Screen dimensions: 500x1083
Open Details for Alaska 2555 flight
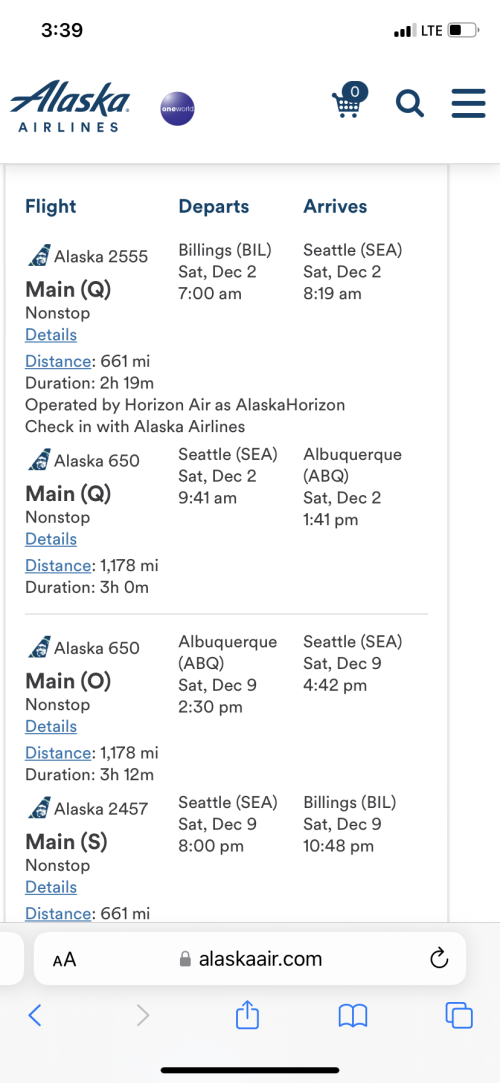[x=51, y=335]
